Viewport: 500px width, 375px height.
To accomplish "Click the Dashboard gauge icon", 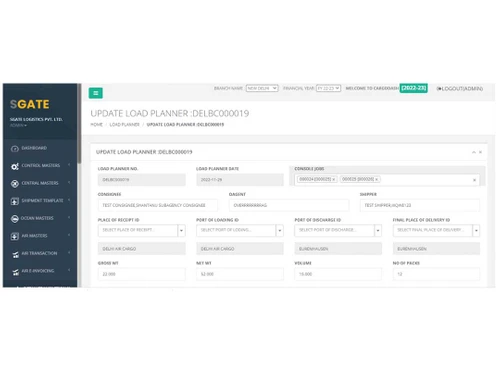I will [x=15, y=149].
